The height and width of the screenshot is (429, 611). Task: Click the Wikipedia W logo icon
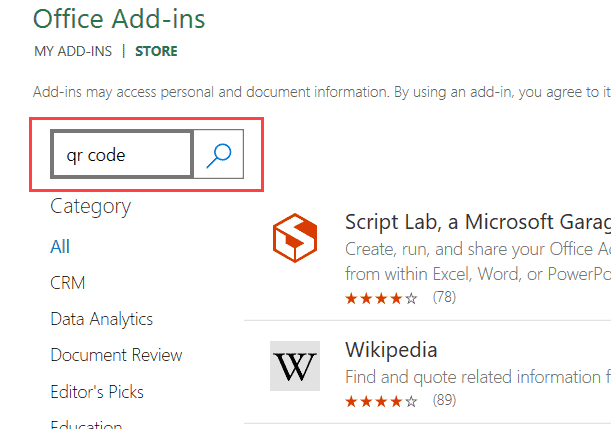[294, 366]
